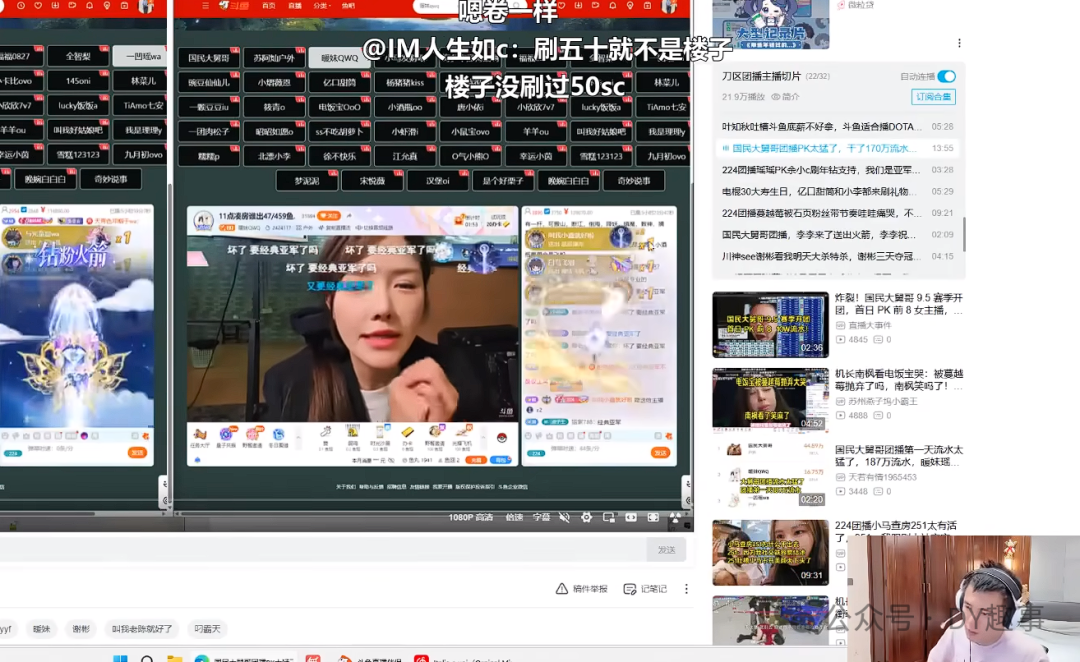This screenshot has width=1080, height=662.
Task: Select playlist item 国民大舅哥团播PK太猛了
Action: [x=837, y=148]
